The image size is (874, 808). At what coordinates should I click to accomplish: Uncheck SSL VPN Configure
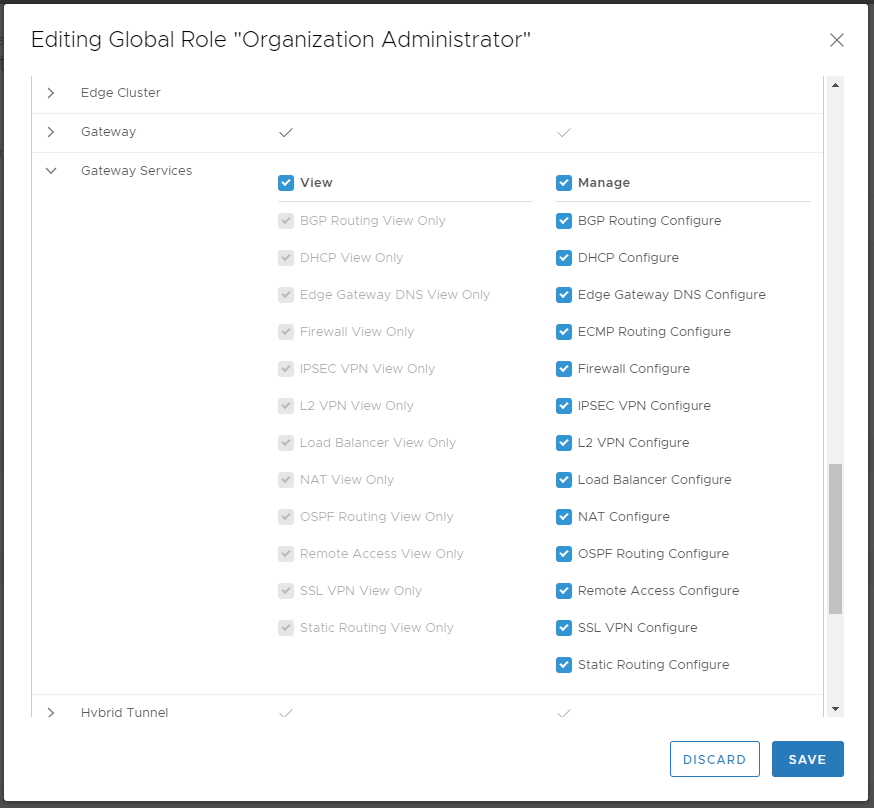564,628
